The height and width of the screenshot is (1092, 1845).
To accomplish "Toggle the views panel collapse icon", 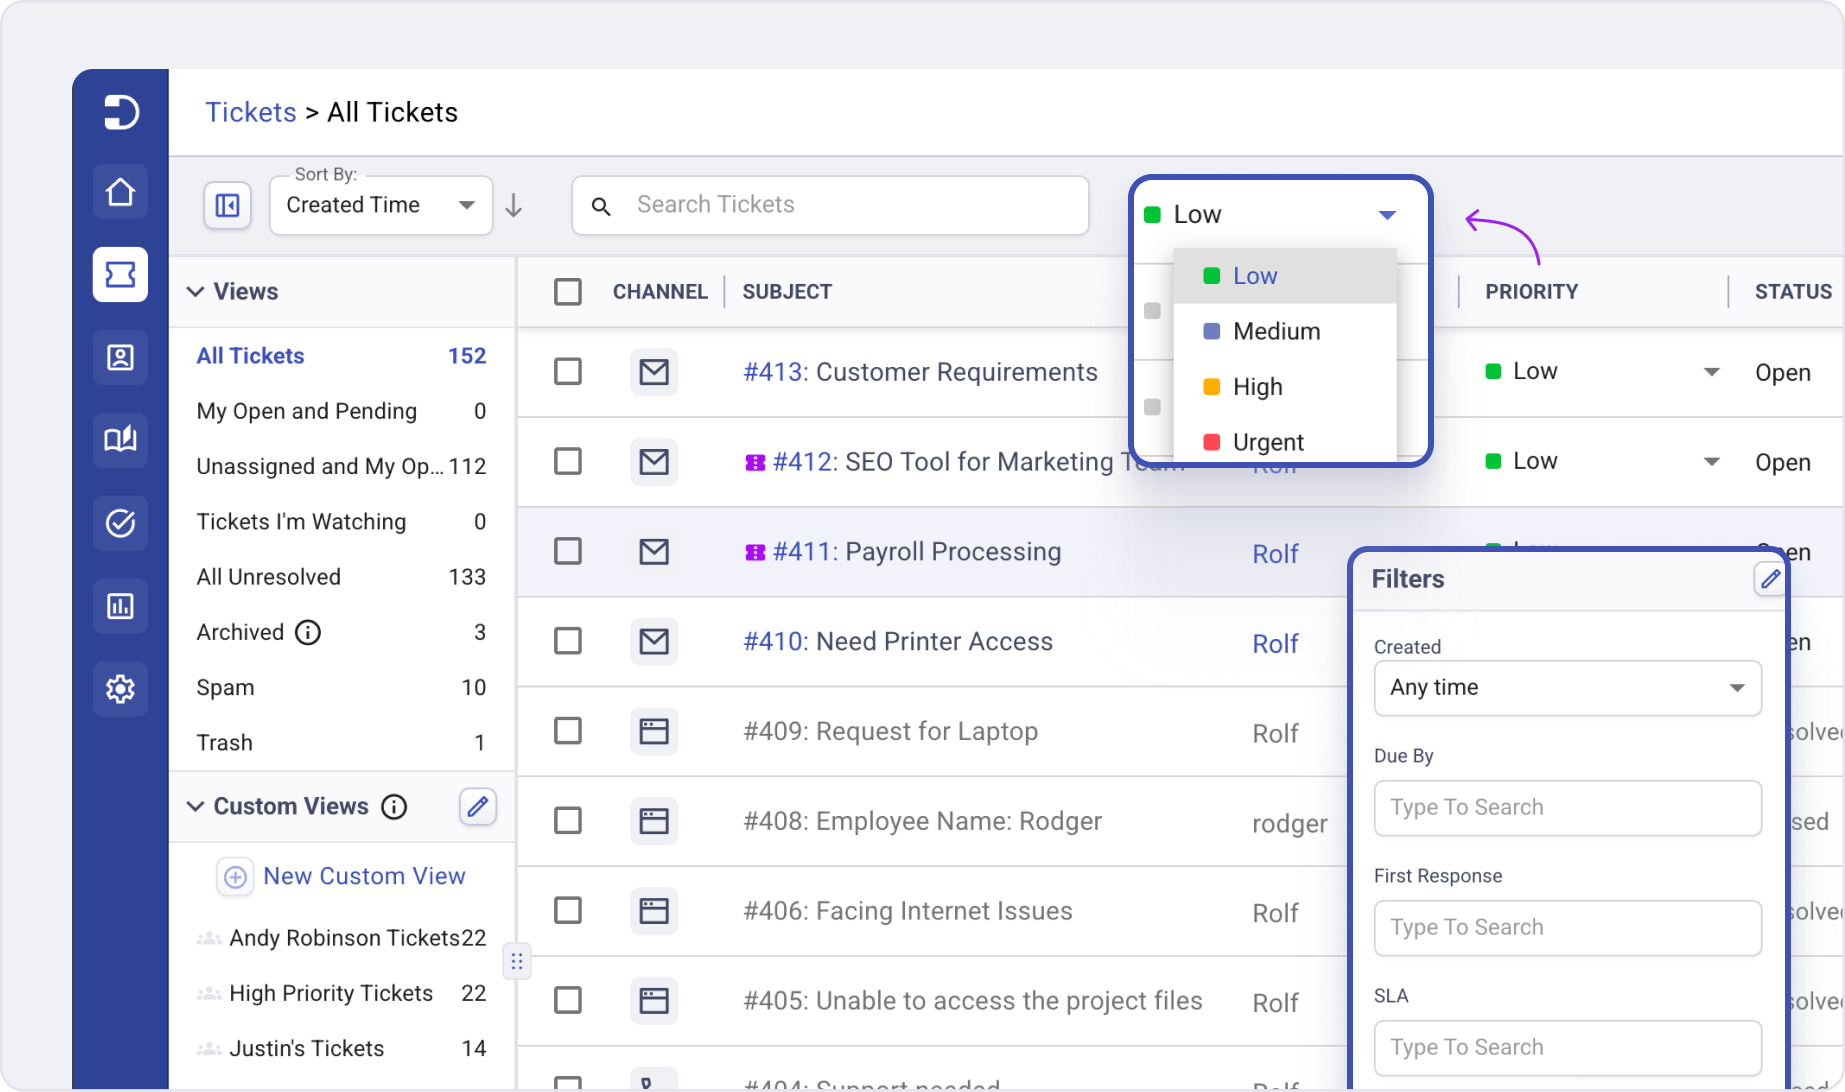I will click(x=228, y=206).
